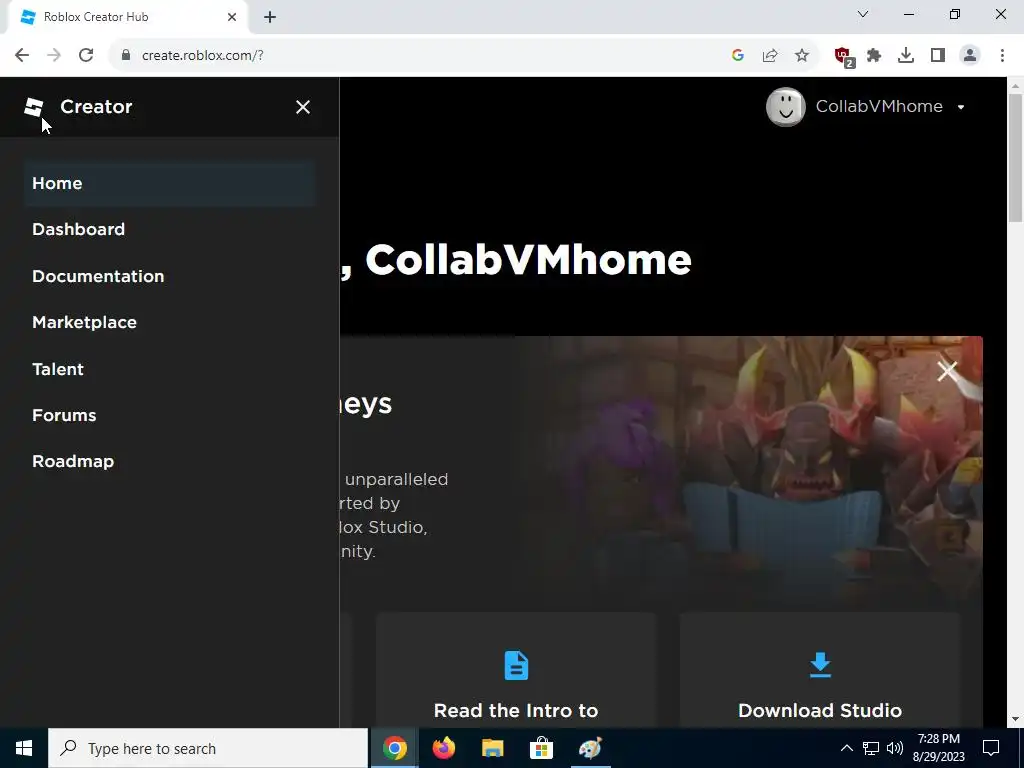Open the notifications action center icon
The height and width of the screenshot is (768, 1024).
(x=991, y=748)
